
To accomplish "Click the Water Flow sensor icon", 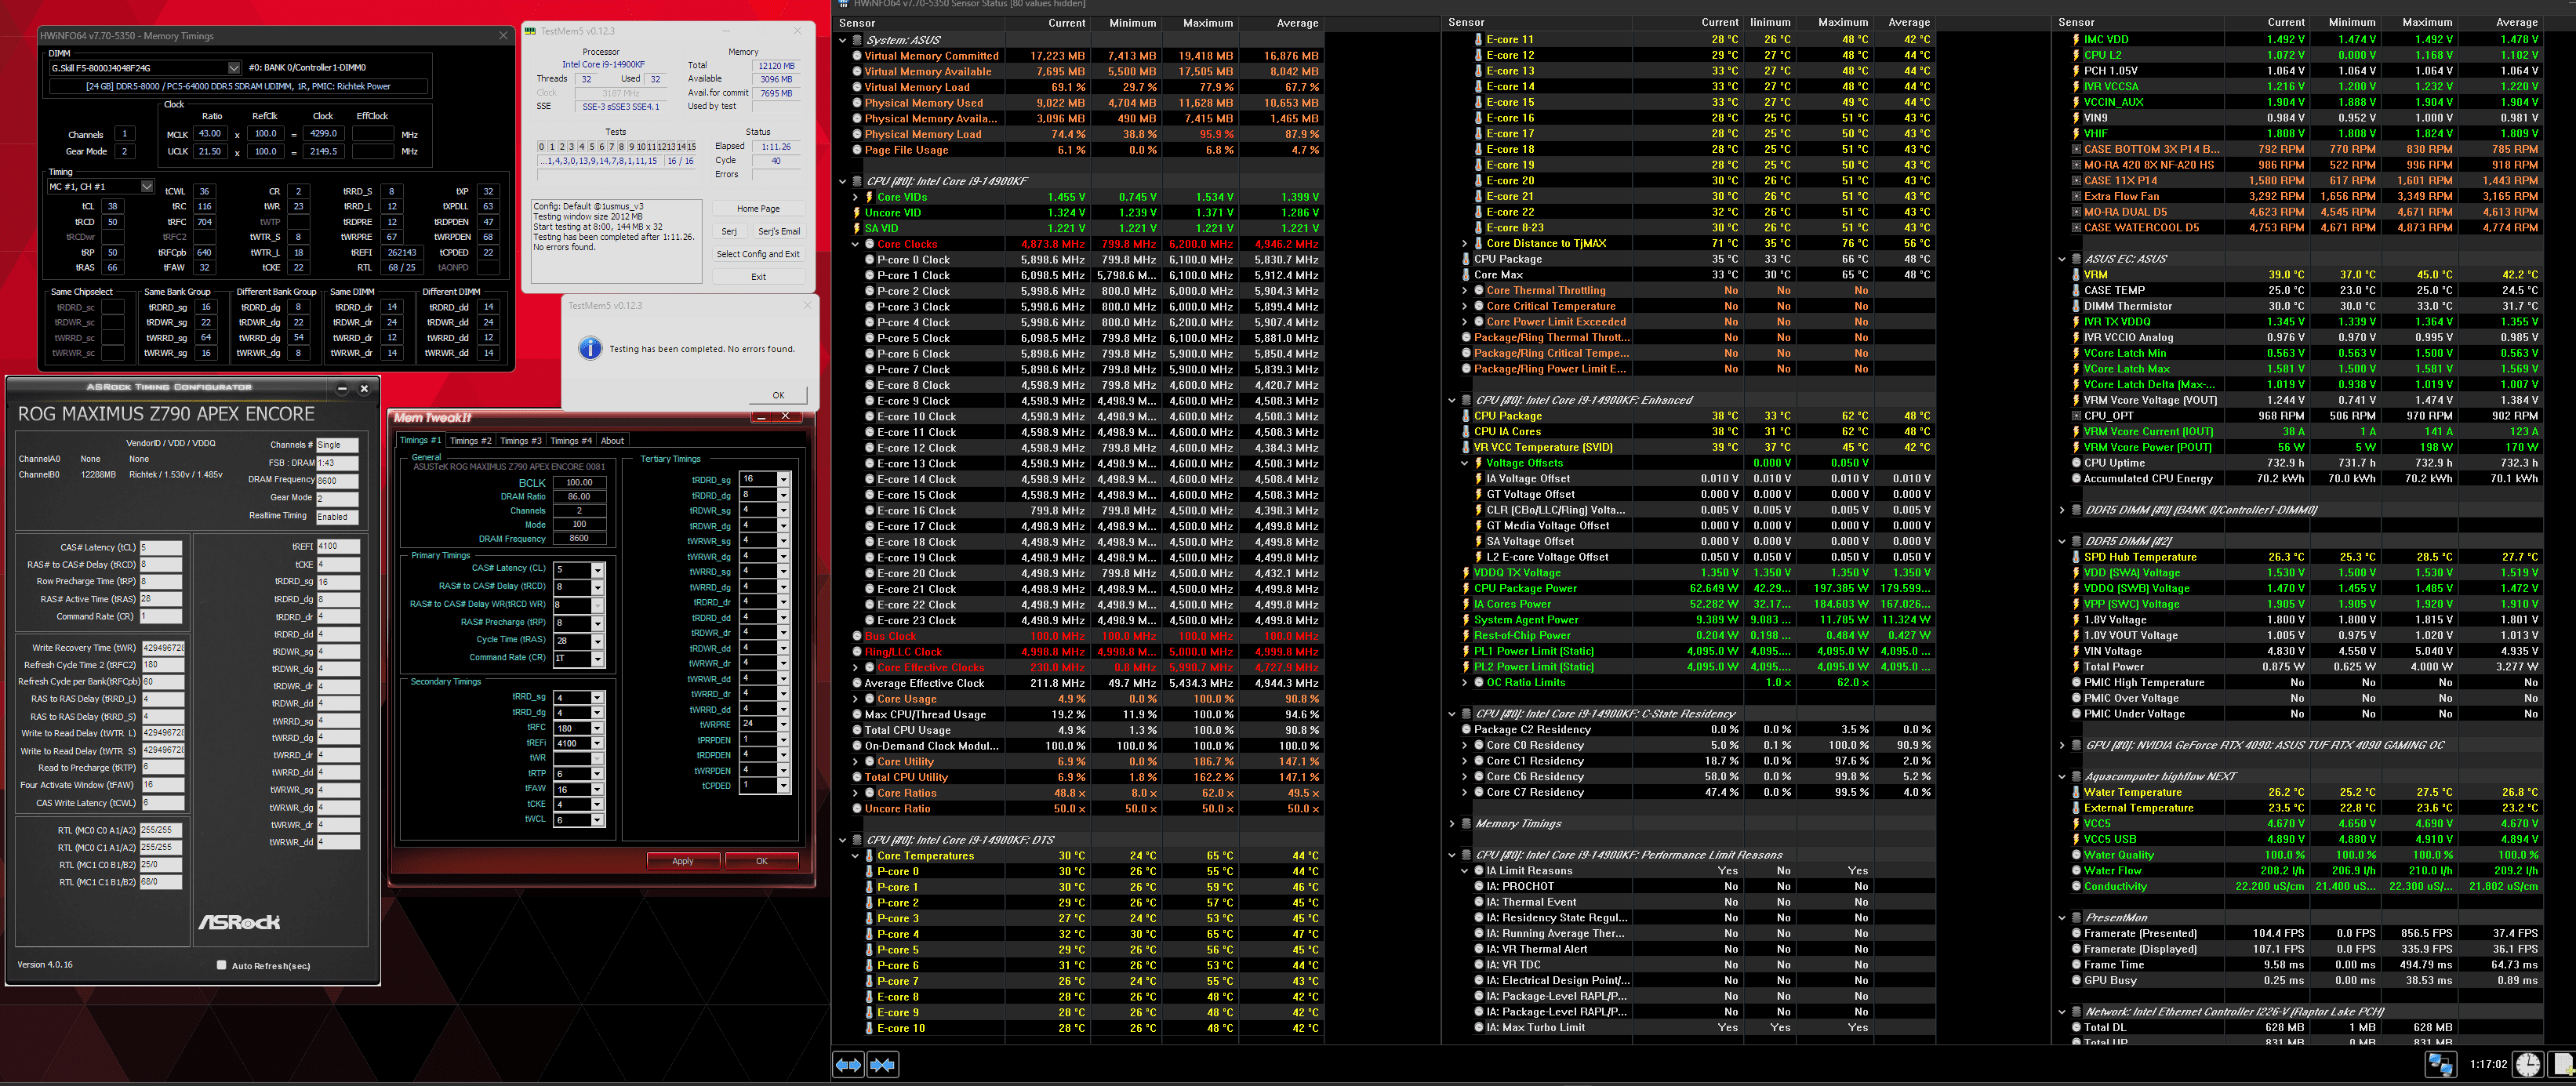I will [x=2076, y=871].
